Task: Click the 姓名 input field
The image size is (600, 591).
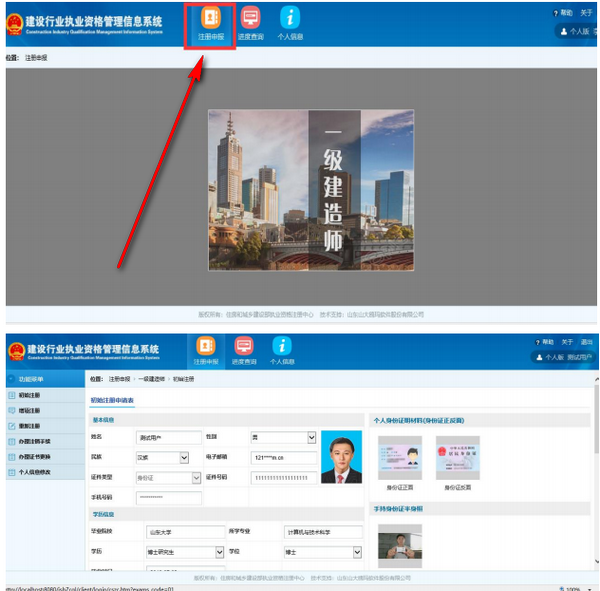Action: pos(168,438)
